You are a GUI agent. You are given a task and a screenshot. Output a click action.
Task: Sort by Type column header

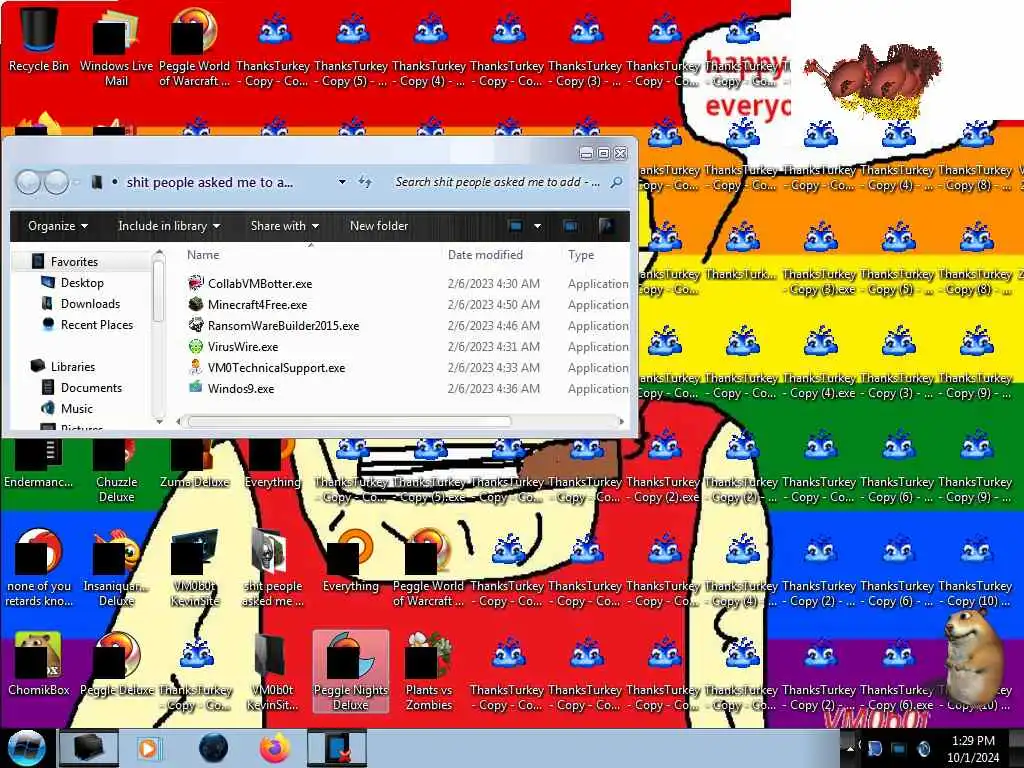click(581, 255)
